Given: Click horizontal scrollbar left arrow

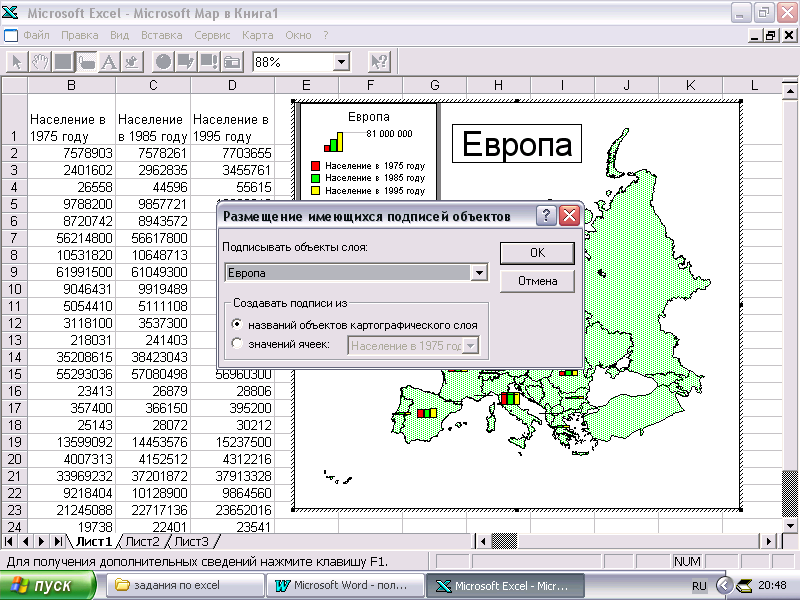Looking at the screenshot, I should (x=483, y=541).
